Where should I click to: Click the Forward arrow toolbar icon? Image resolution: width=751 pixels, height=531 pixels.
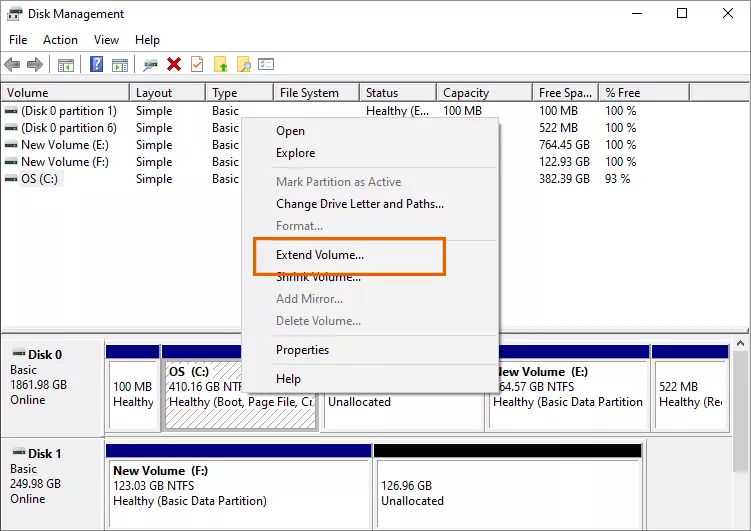click(35, 65)
